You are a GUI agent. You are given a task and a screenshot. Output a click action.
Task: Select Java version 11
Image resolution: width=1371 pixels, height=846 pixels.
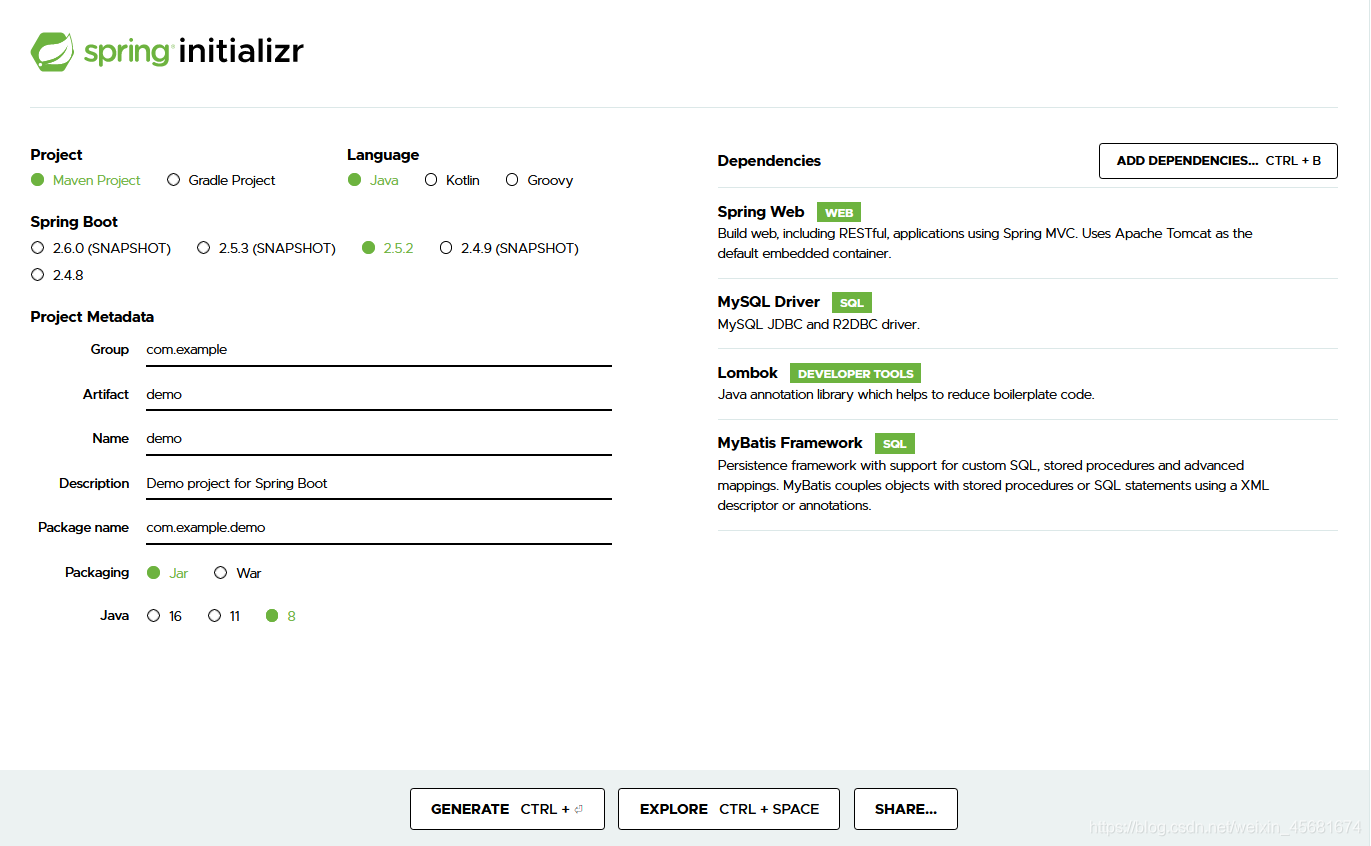[x=224, y=616]
